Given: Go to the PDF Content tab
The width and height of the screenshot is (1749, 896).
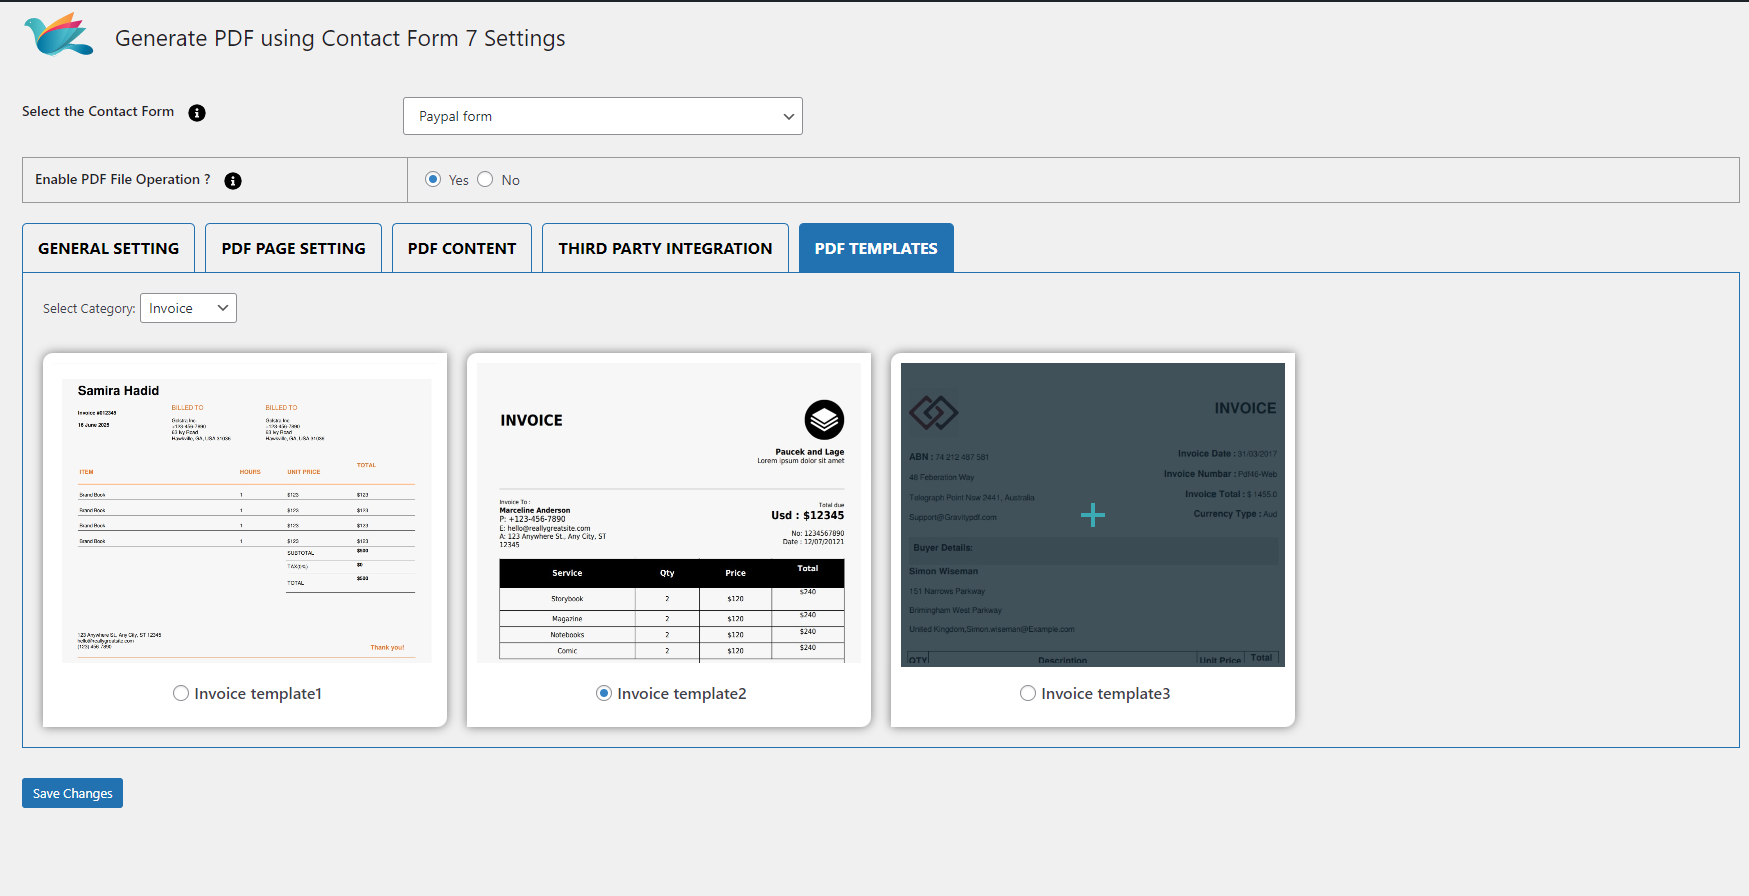Looking at the screenshot, I should click(462, 248).
